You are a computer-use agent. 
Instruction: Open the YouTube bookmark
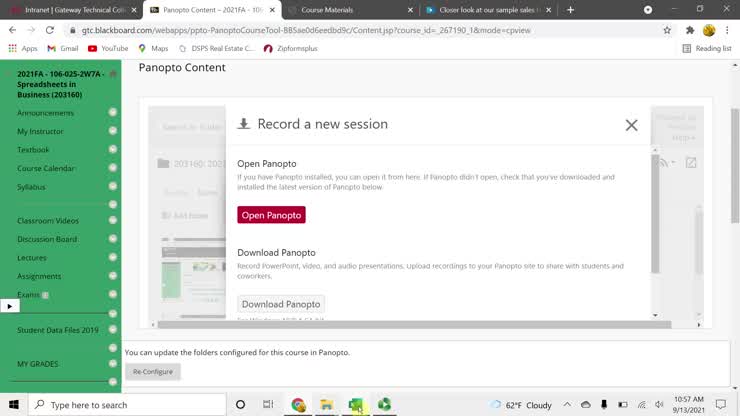[x=107, y=48]
